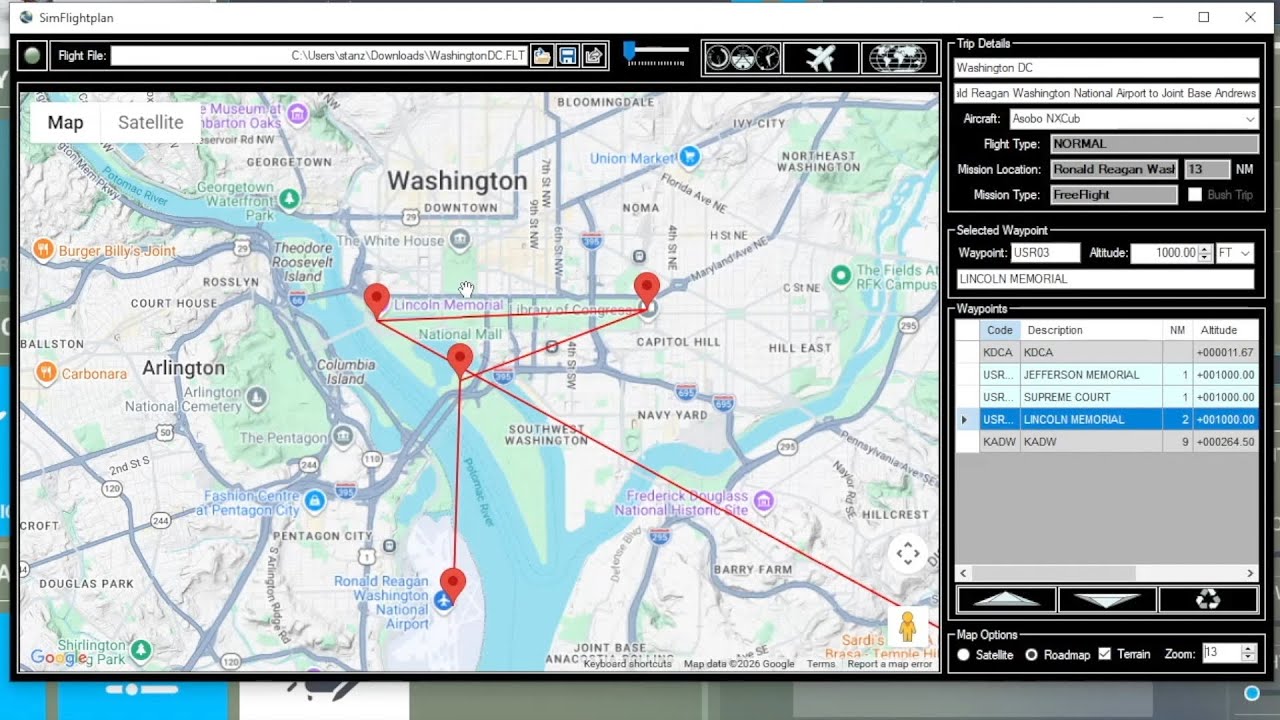The height and width of the screenshot is (720, 1280).
Task: Click the waypoints list right scroll arrow
Action: pyautogui.click(x=1250, y=574)
